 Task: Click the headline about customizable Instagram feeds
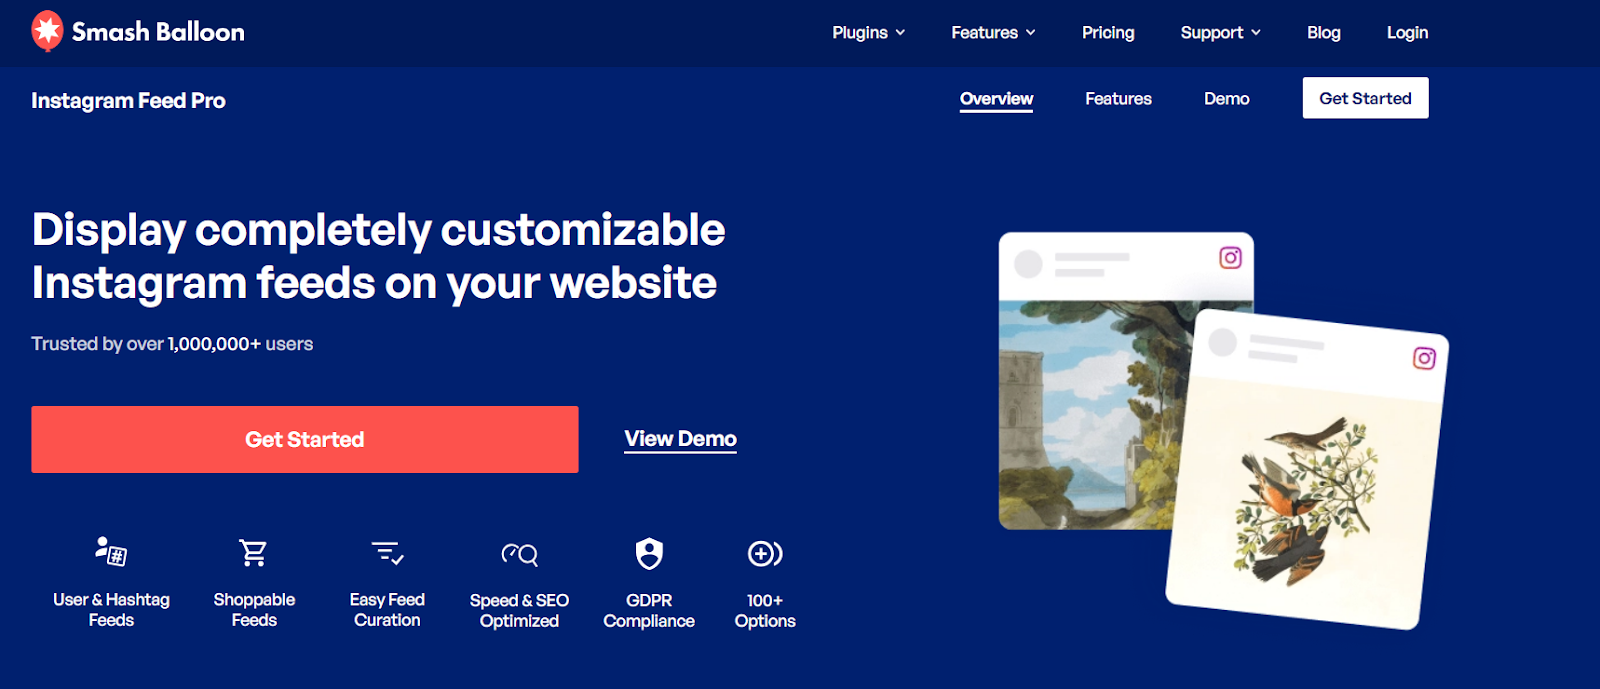[x=378, y=256]
